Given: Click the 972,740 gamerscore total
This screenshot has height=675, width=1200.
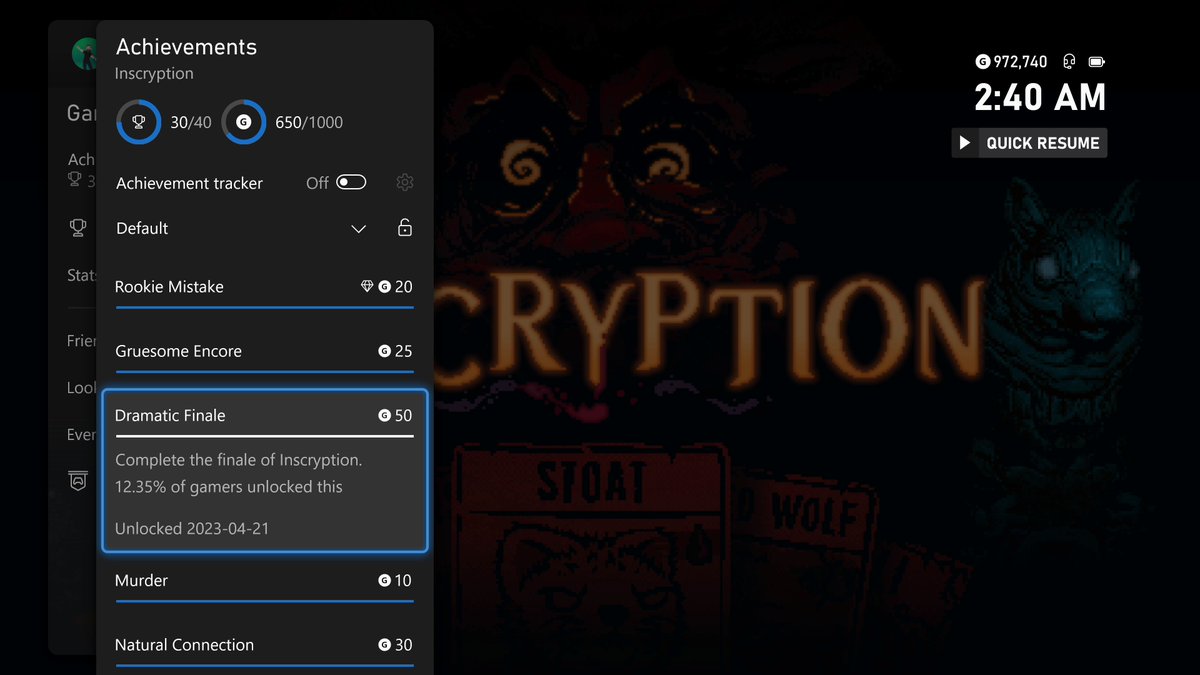Looking at the screenshot, I should (1020, 62).
